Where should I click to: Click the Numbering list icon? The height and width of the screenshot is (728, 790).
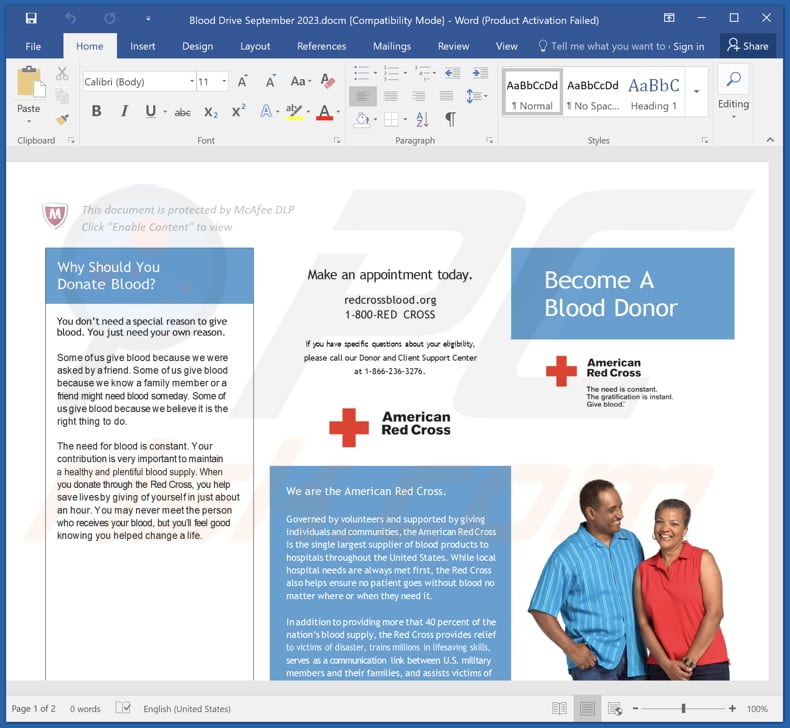[391, 73]
